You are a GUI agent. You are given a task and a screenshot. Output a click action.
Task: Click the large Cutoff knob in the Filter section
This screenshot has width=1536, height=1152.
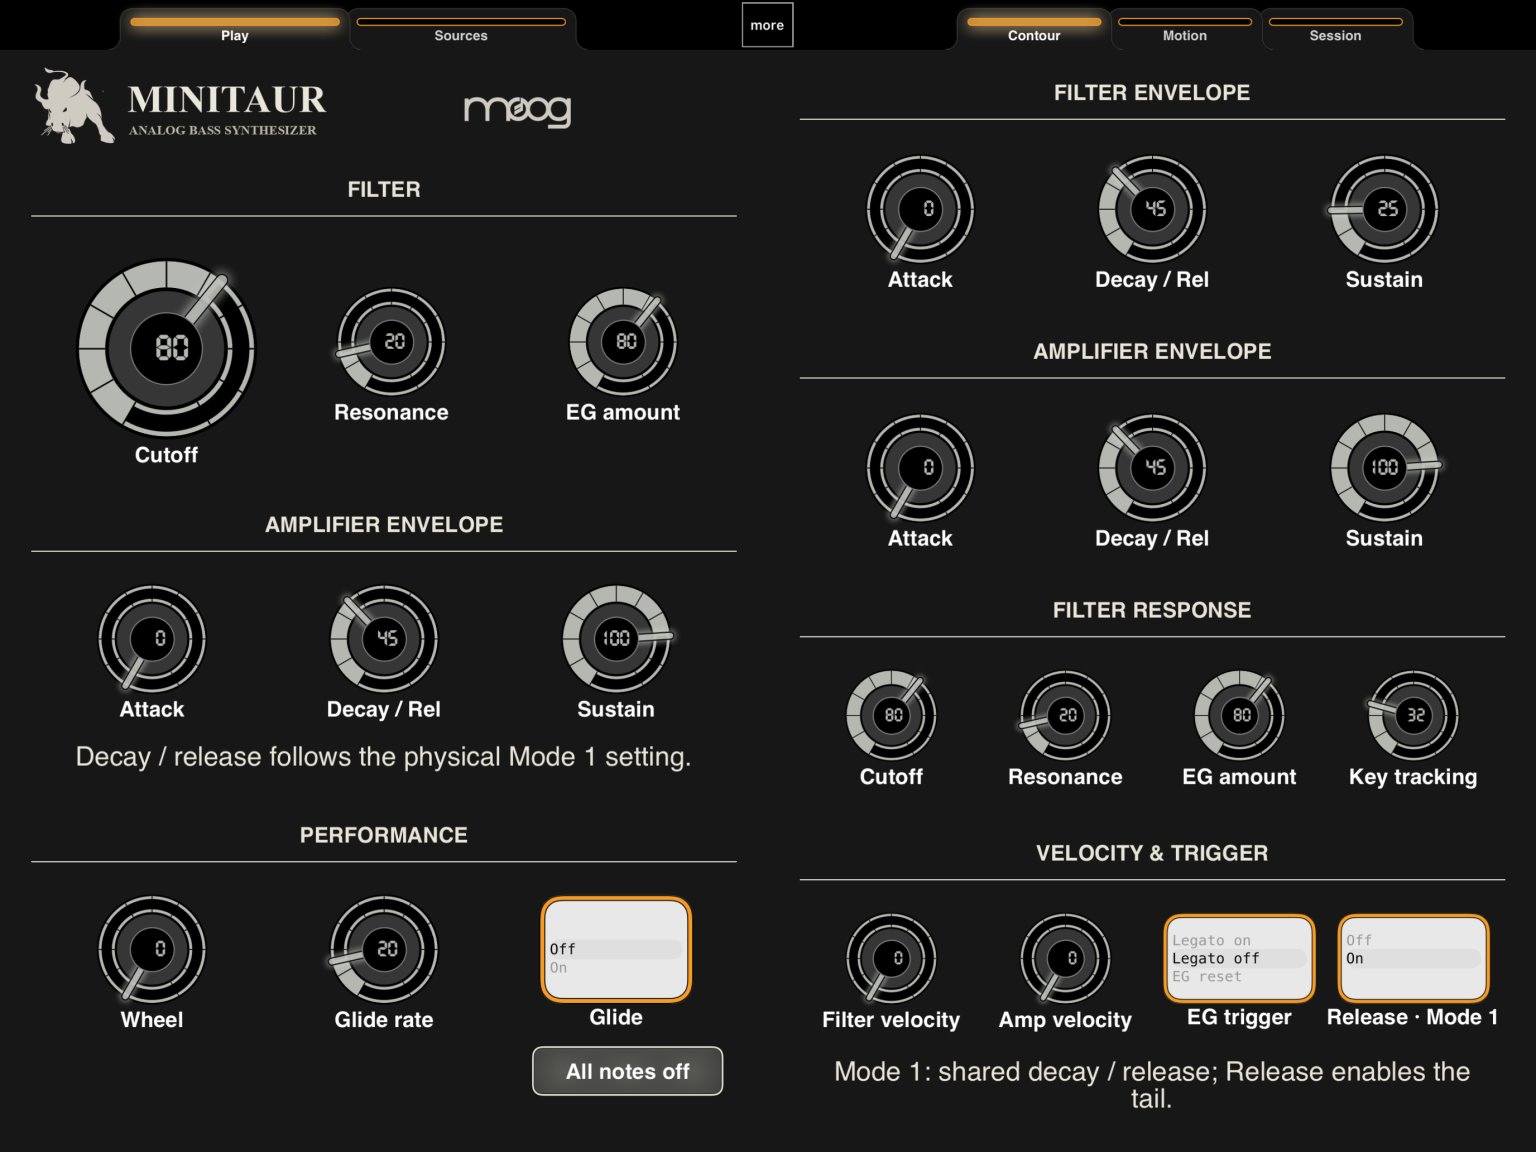[167, 347]
